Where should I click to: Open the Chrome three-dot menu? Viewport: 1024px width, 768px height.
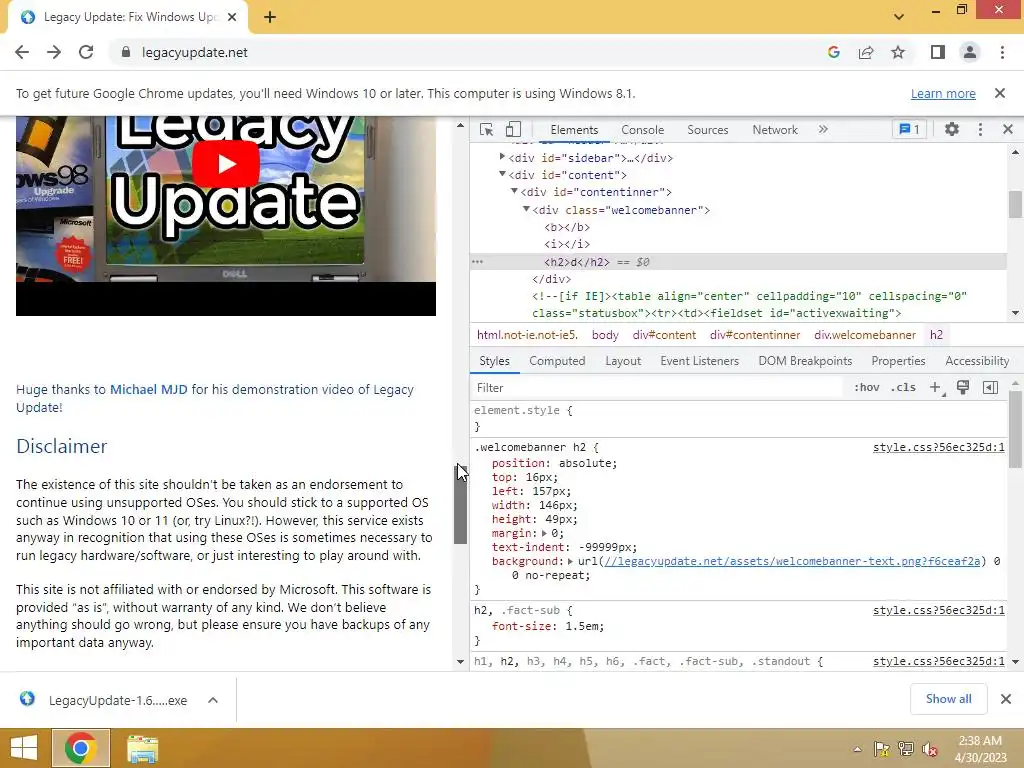pyautogui.click(x=1002, y=52)
